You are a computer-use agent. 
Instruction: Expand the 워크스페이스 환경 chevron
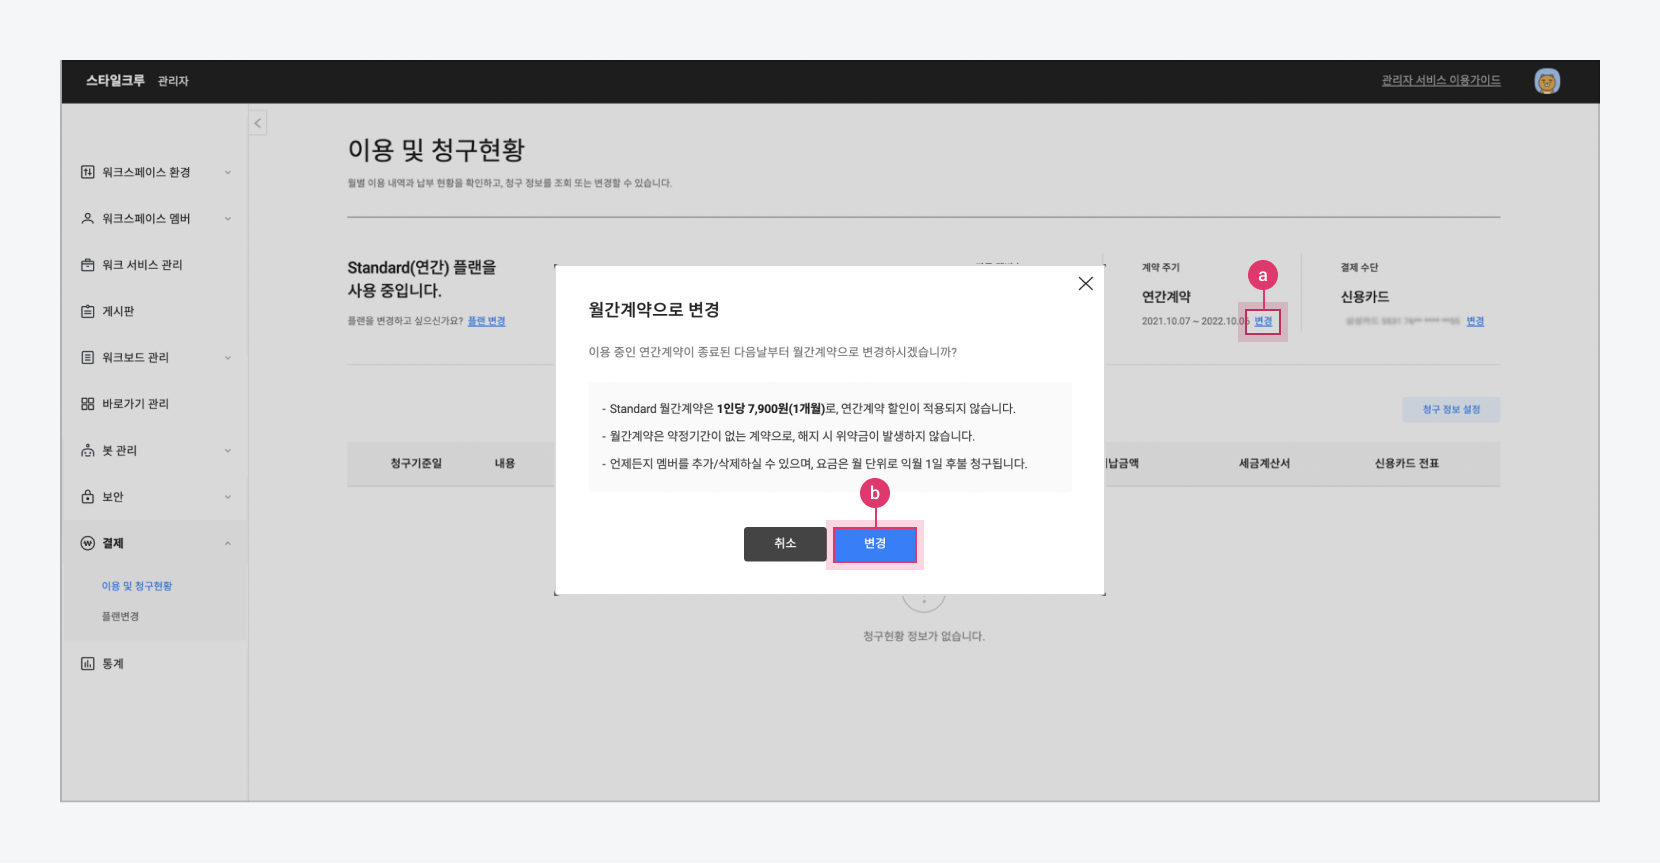[x=228, y=172]
